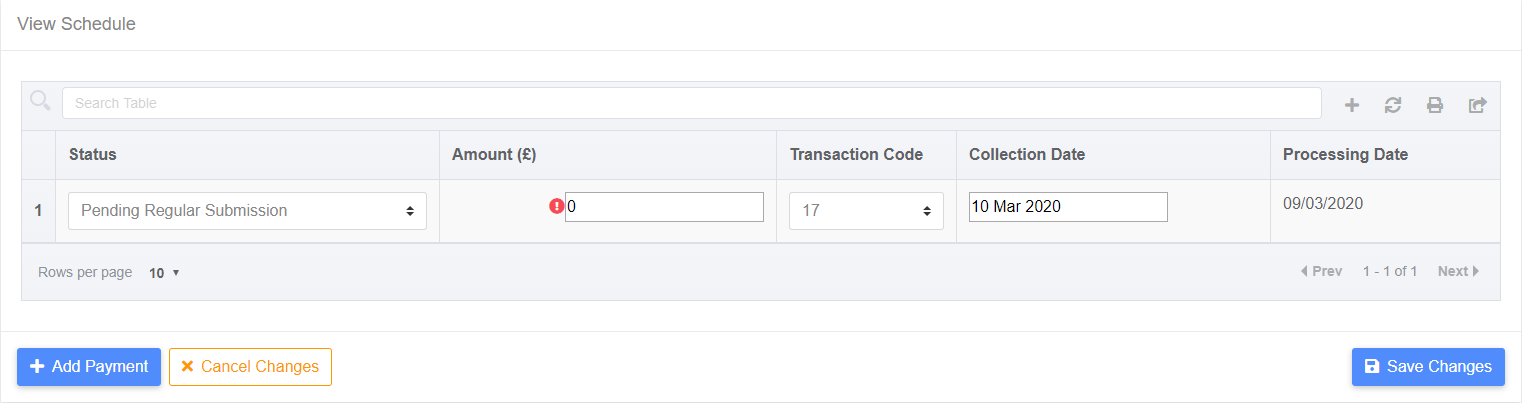Click the plus icon in table toolbar
The height and width of the screenshot is (403, 1522).
click(x=1351, y=104)
